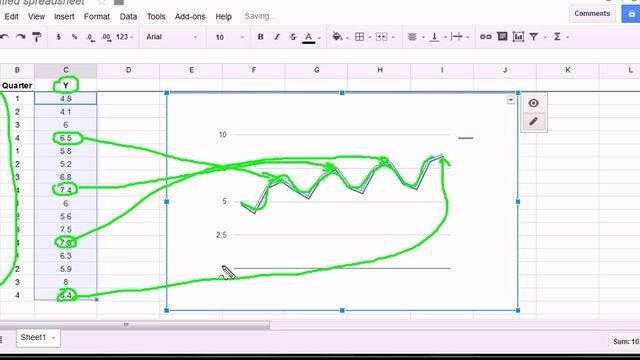Open the View menu

coord(36,16)
